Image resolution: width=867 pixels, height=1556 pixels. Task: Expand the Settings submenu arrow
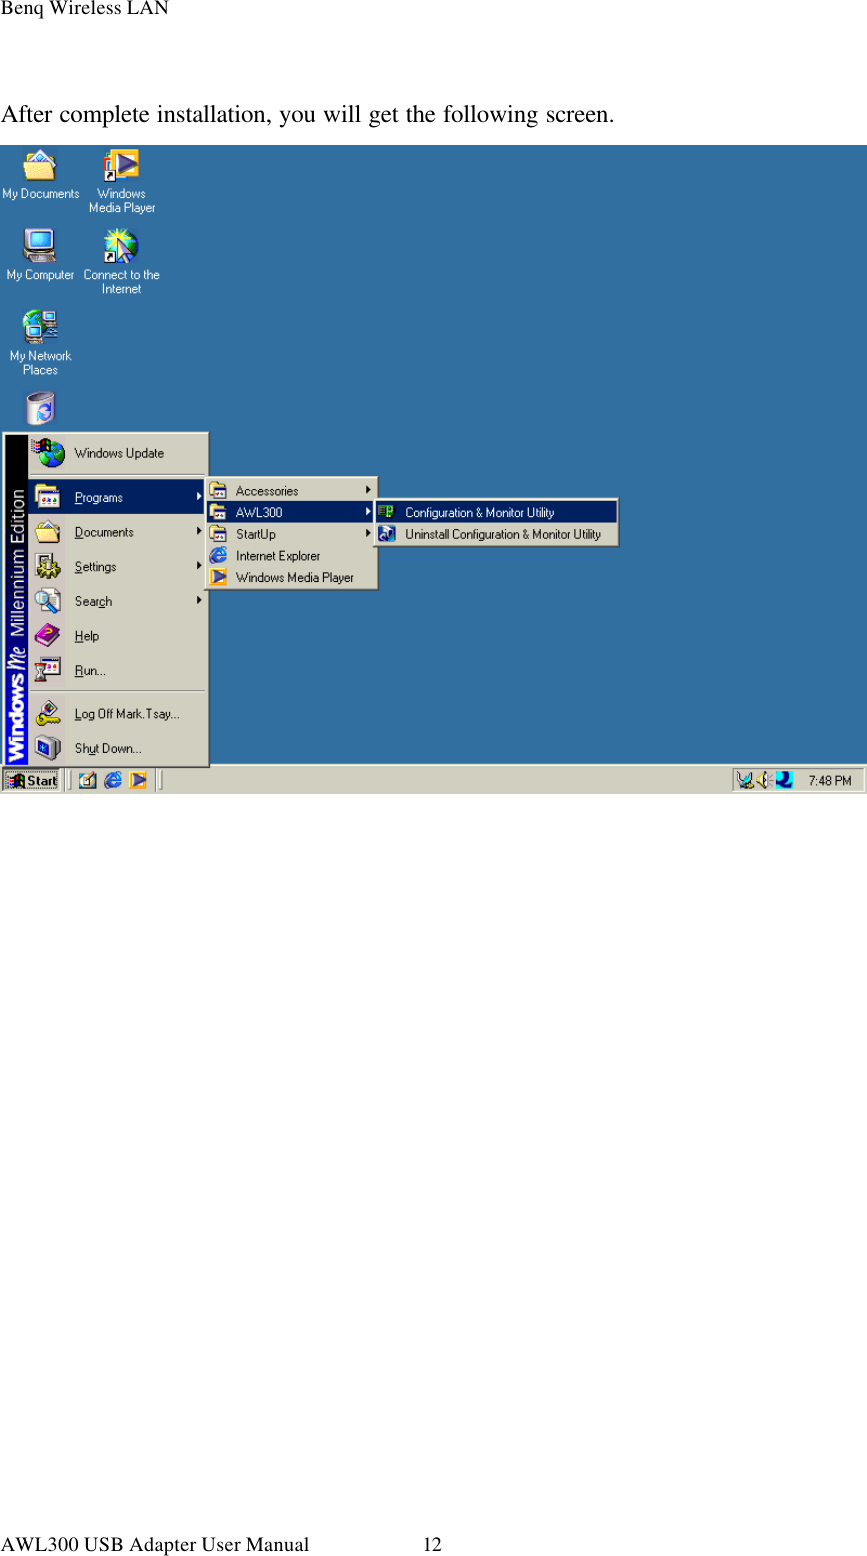(x=199, y=566)
